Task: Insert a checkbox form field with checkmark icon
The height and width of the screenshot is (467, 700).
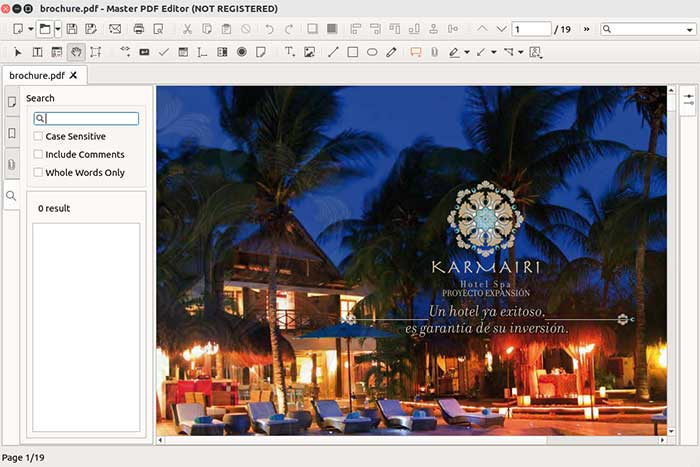Action: tap(164, 52)
